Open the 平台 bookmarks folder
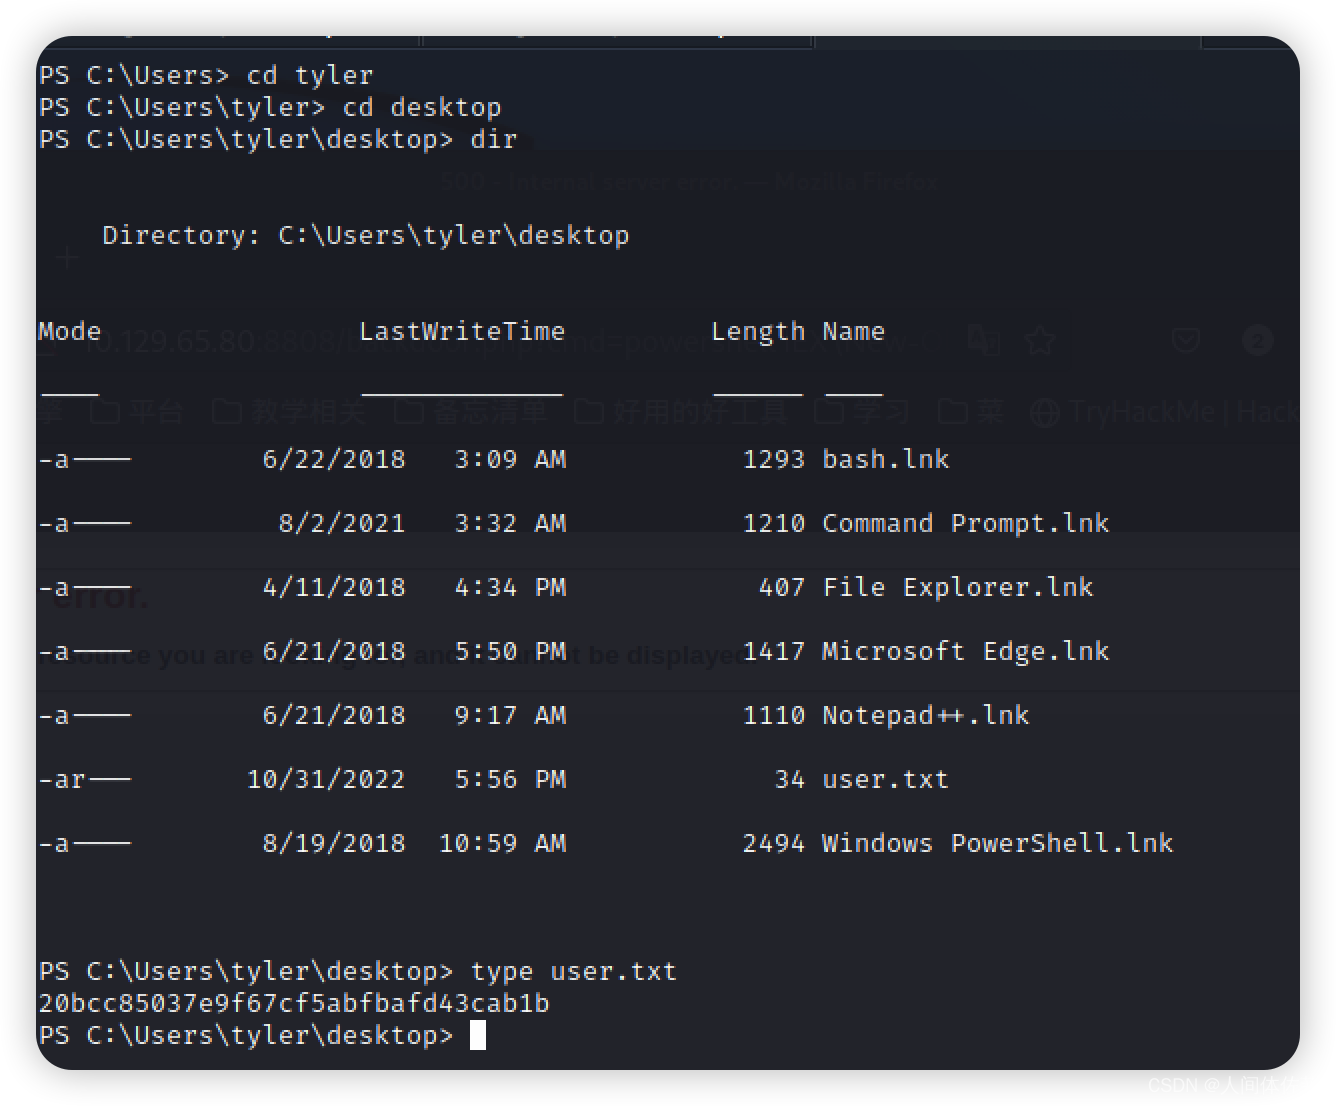Screen dimensions: 1336x1106 click(137, 412)
